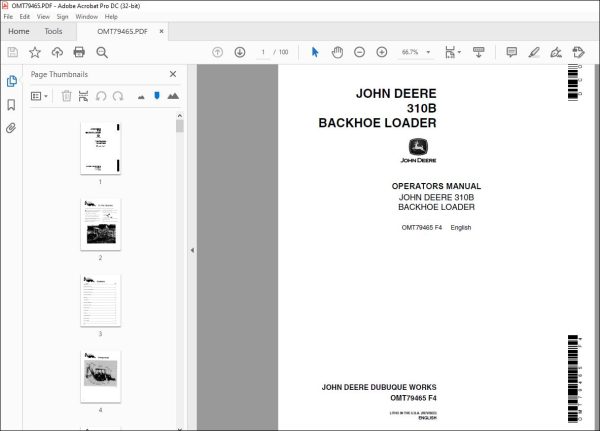Select page 2 thumbnail

click(101, 224)
